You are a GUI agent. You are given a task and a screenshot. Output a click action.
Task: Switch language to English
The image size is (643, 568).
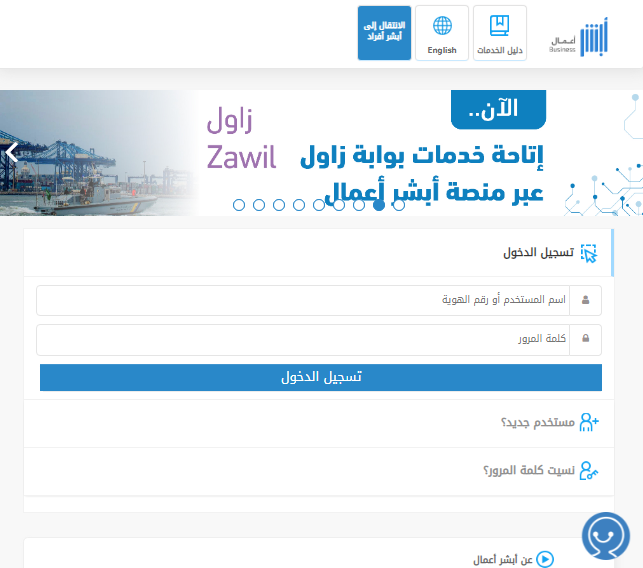point(442,33)
